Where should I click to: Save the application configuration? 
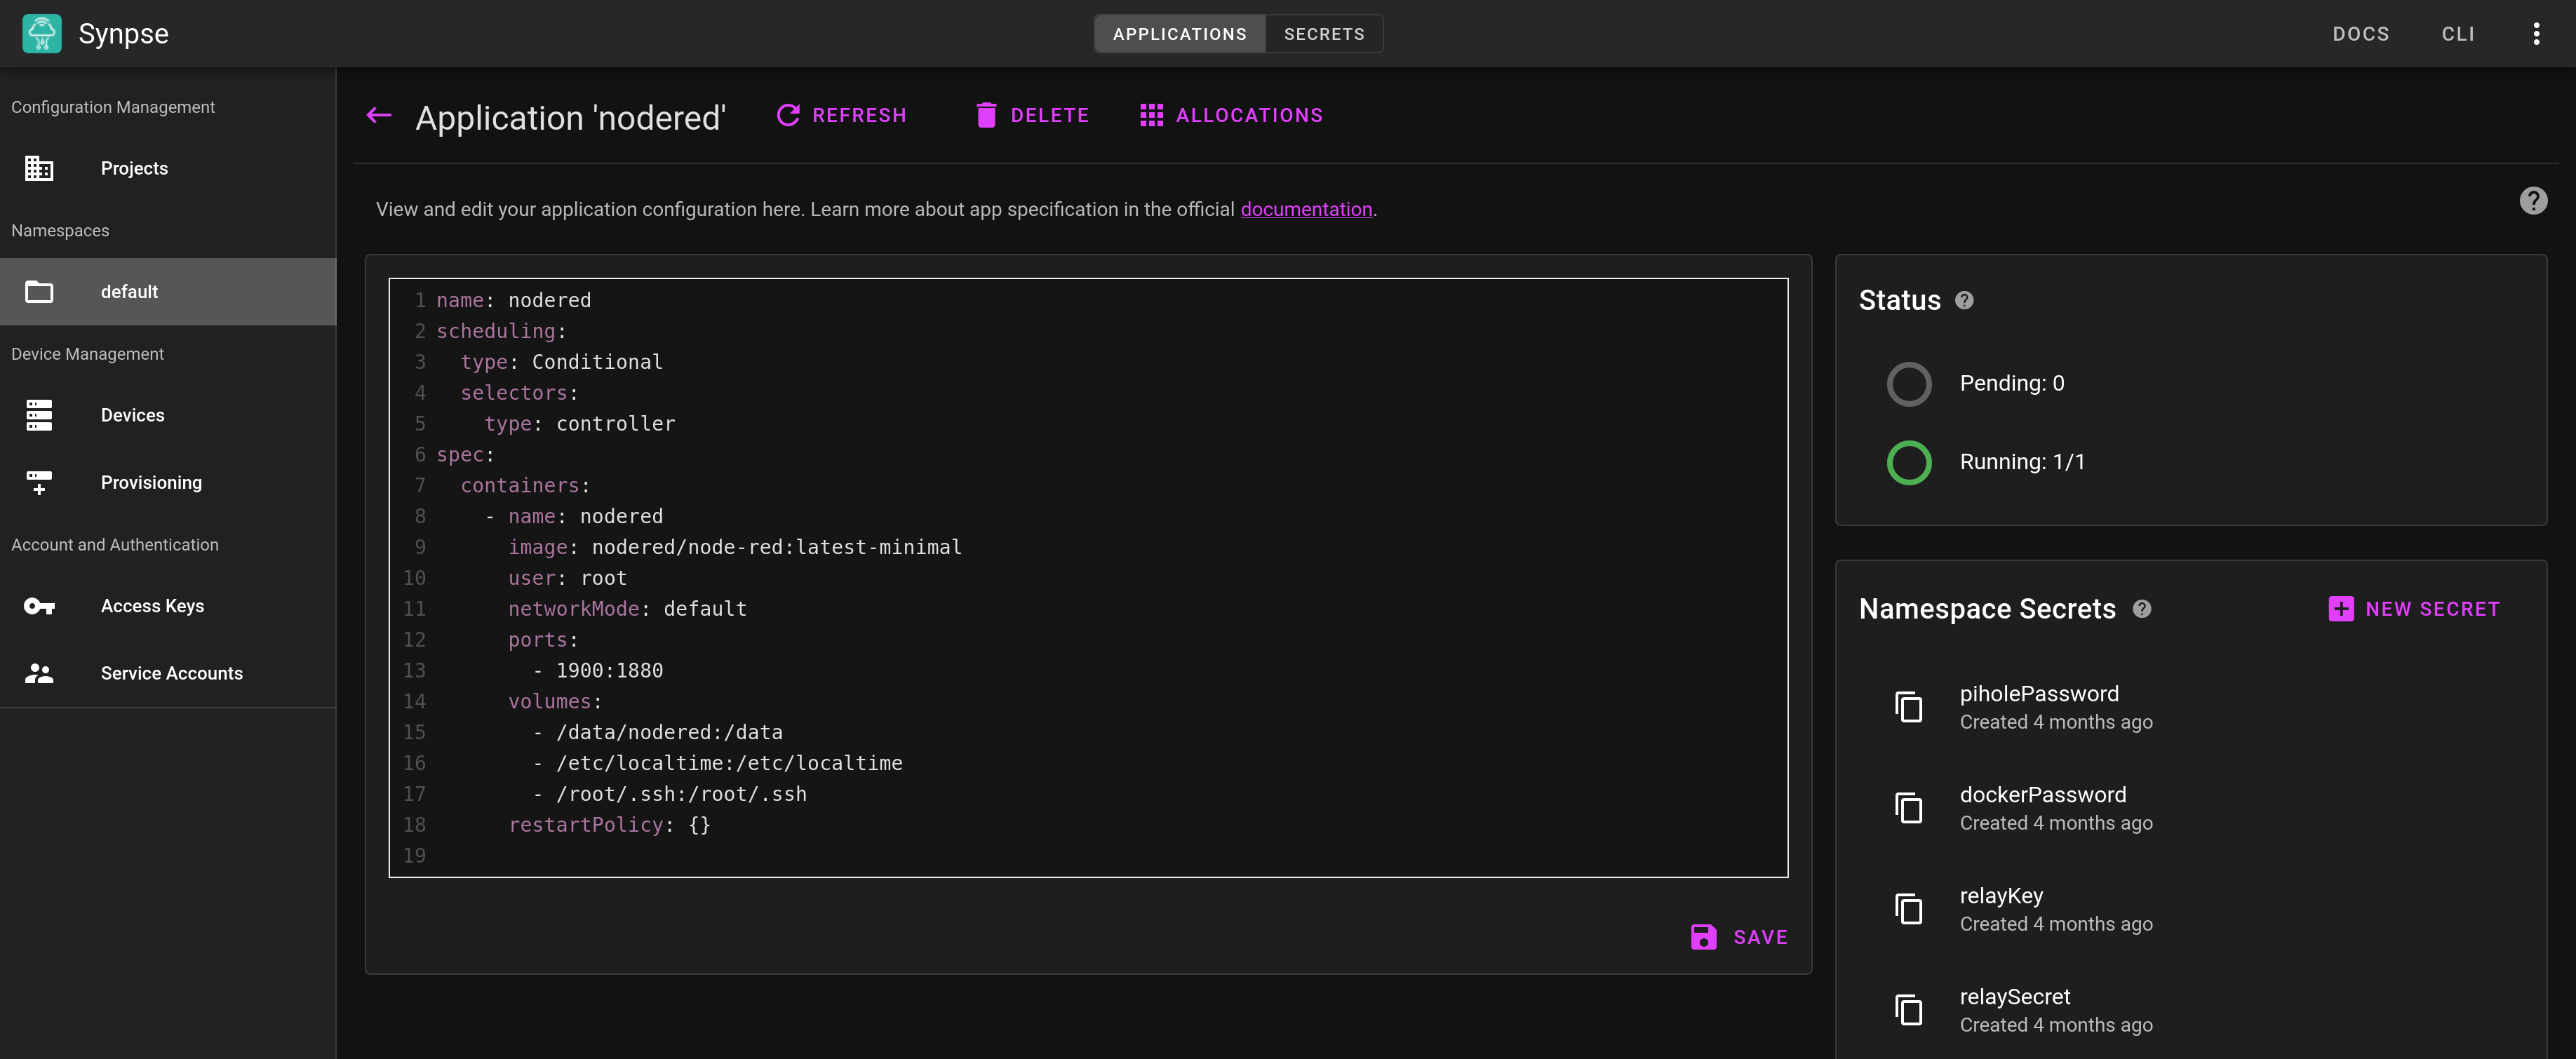click(x=1739, y=937)
